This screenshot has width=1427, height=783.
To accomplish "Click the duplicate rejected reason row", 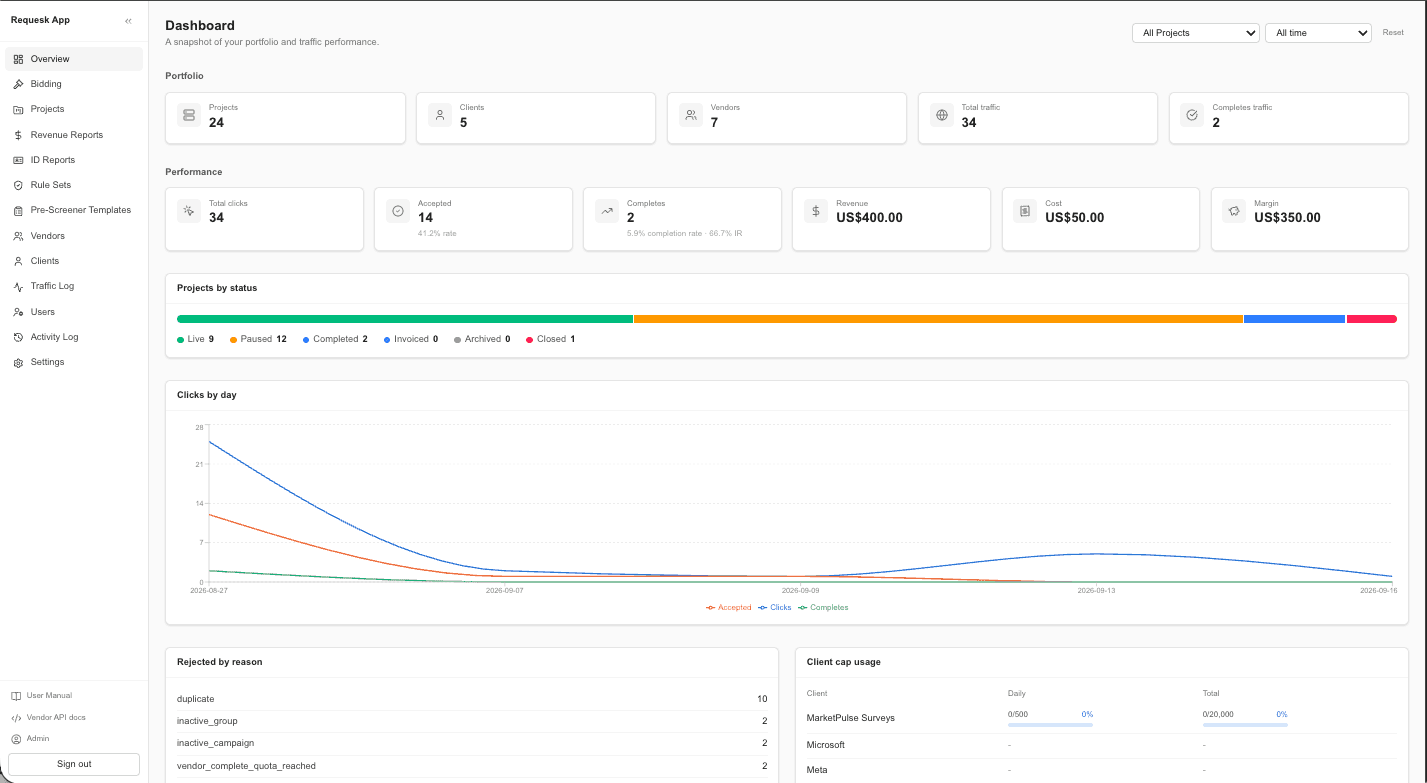I will point(472,699).
